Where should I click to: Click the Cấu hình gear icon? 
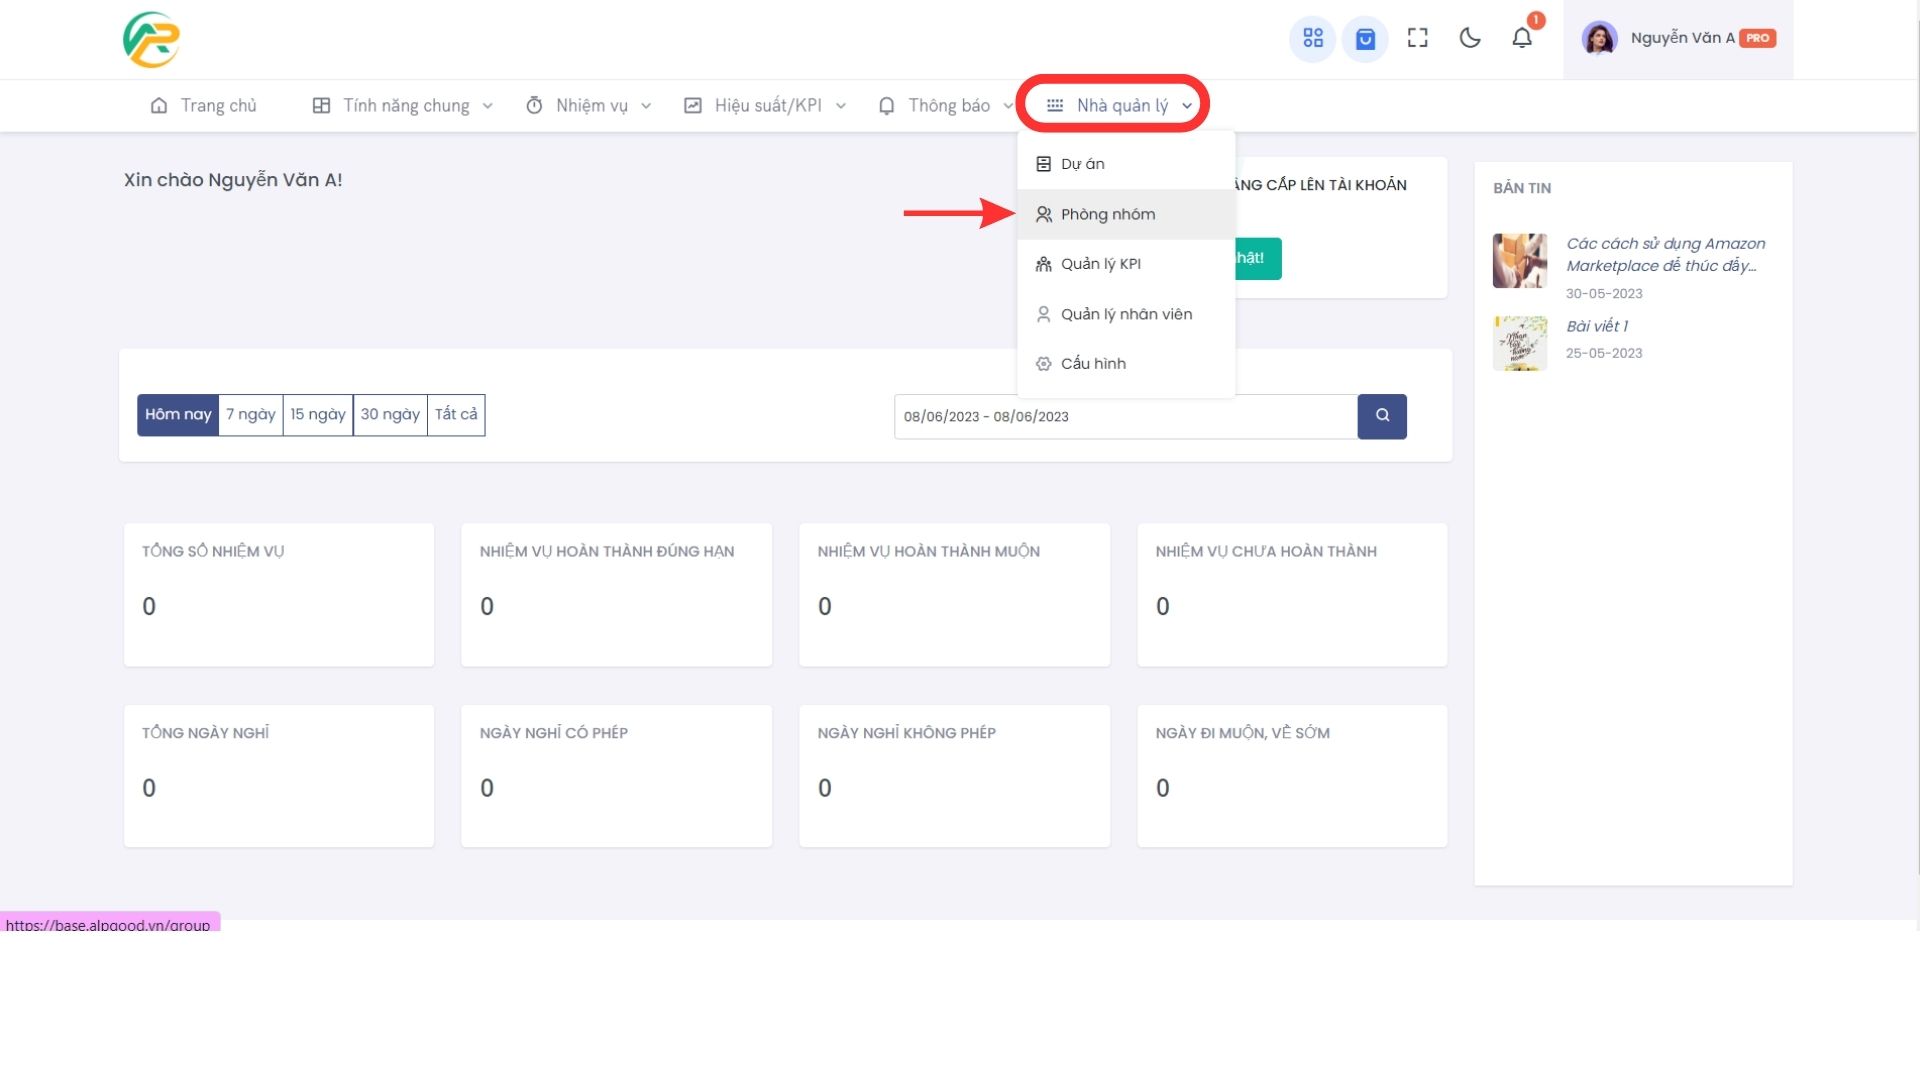tap(1043, 364)
